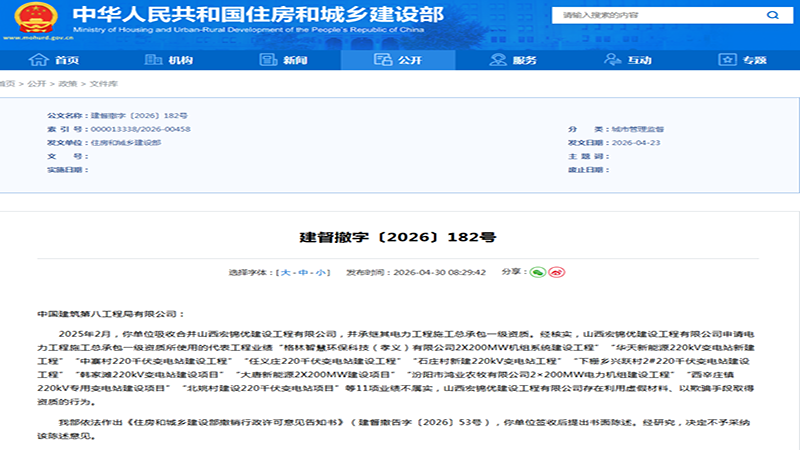Go to 政策 in breadcrumb

click(67, 84)
